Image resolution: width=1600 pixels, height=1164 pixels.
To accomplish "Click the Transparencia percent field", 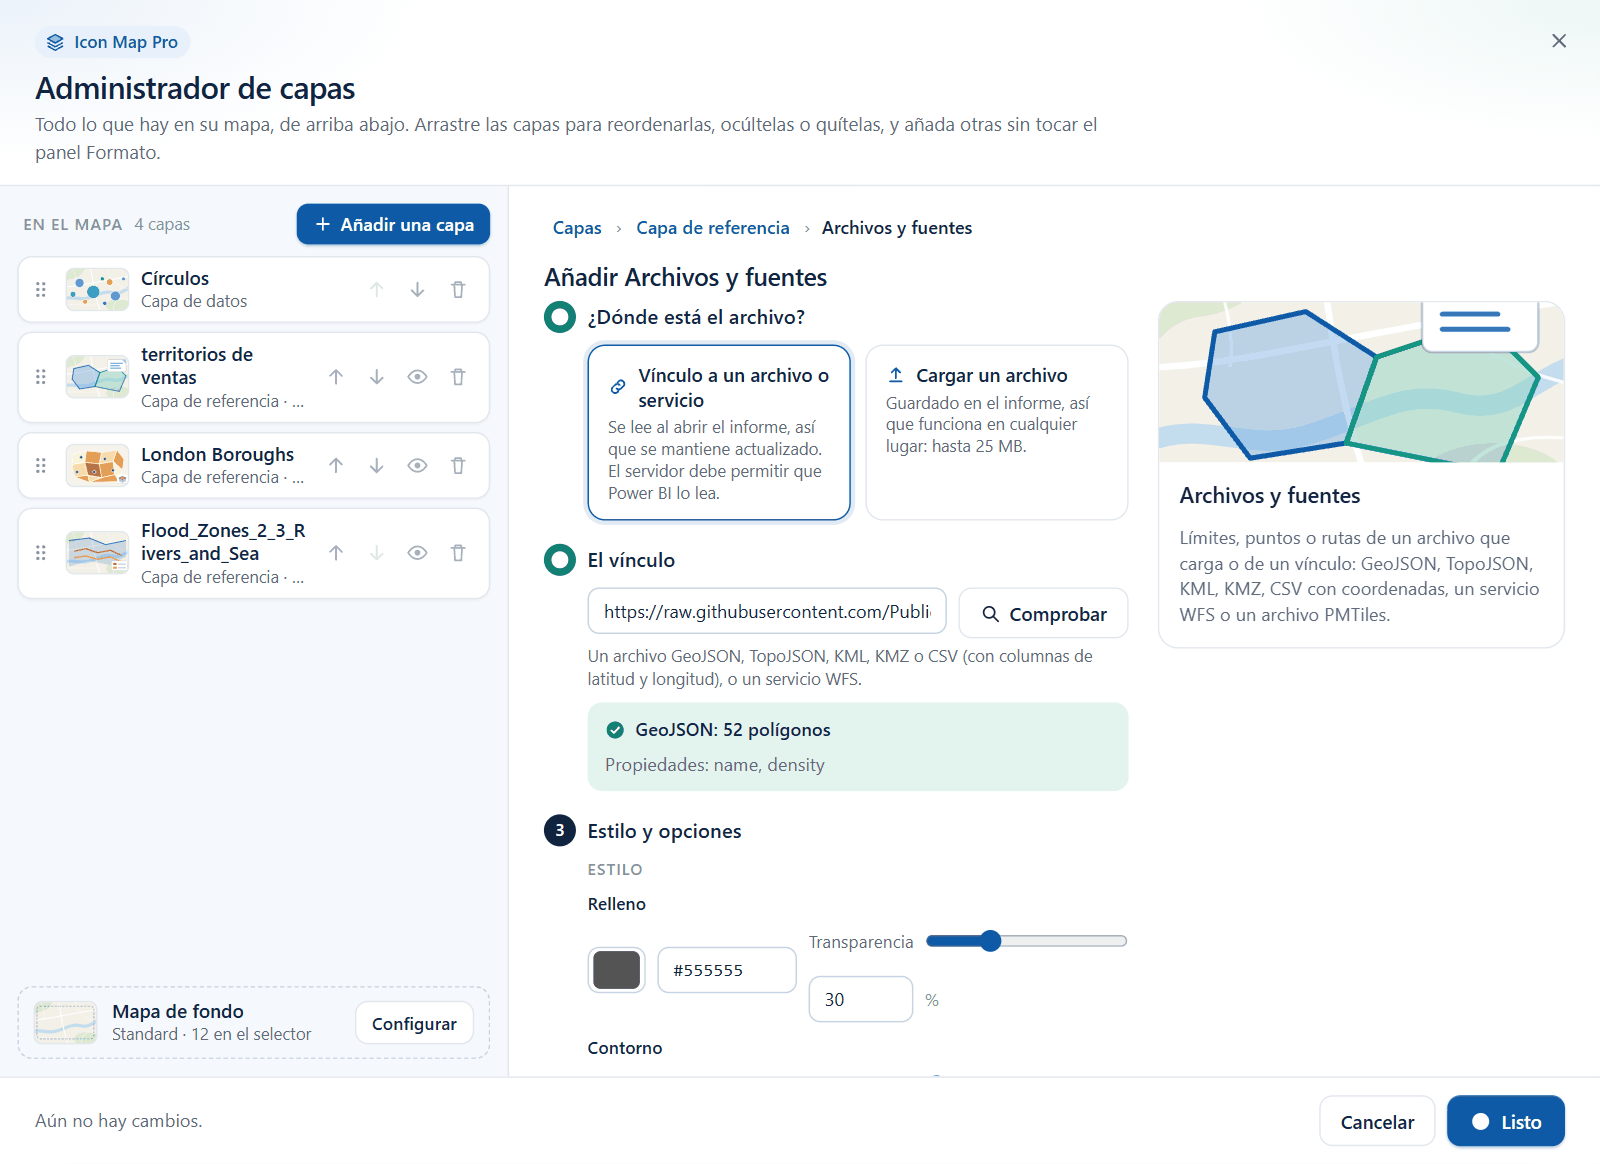I will click(x=861, y=999).
